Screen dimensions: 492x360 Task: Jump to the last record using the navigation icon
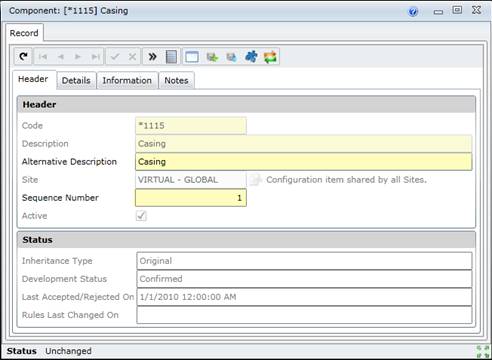coord(96,57)
